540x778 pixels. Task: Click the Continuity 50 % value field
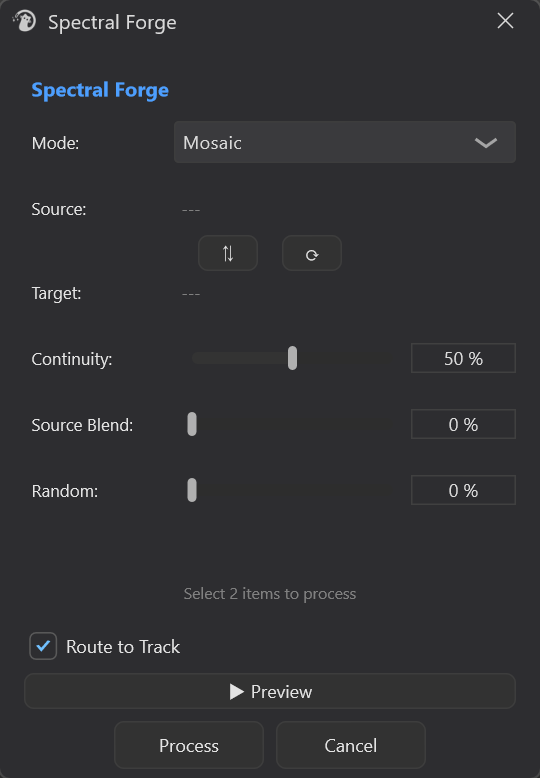(463, 358)
